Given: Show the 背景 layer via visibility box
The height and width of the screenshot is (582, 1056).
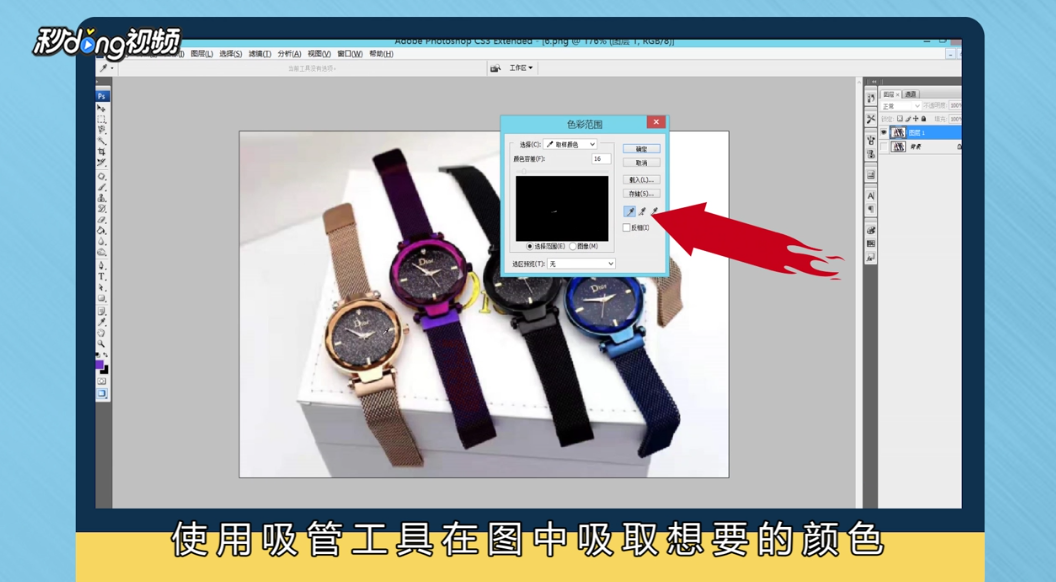Looking at the screenshot, I should pos(884,147).
